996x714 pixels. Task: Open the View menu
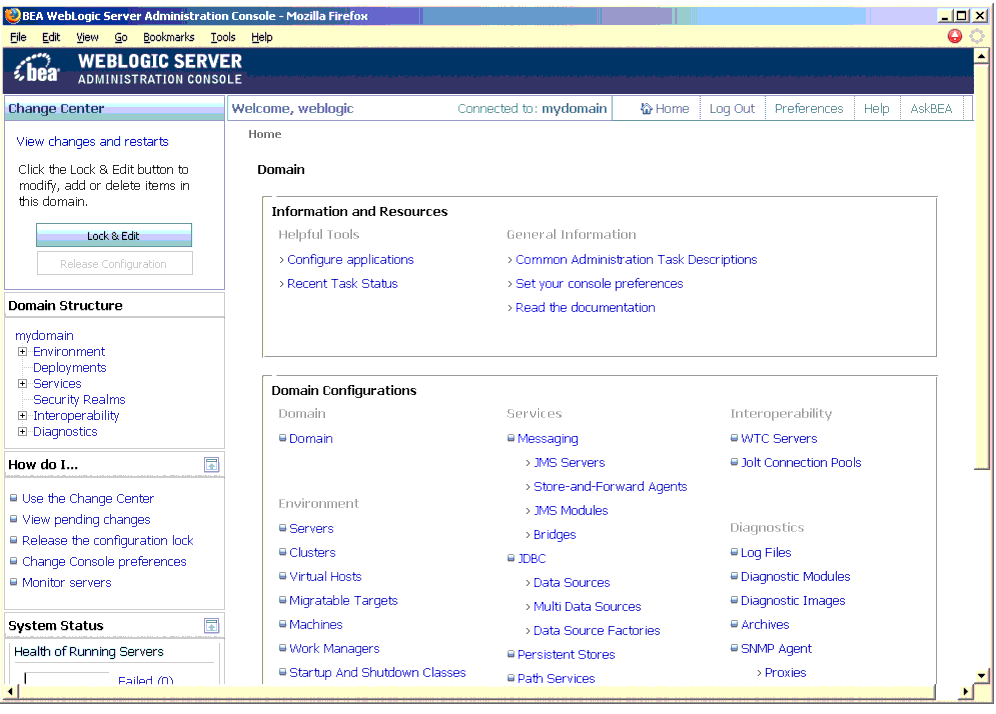pos(88,37)
